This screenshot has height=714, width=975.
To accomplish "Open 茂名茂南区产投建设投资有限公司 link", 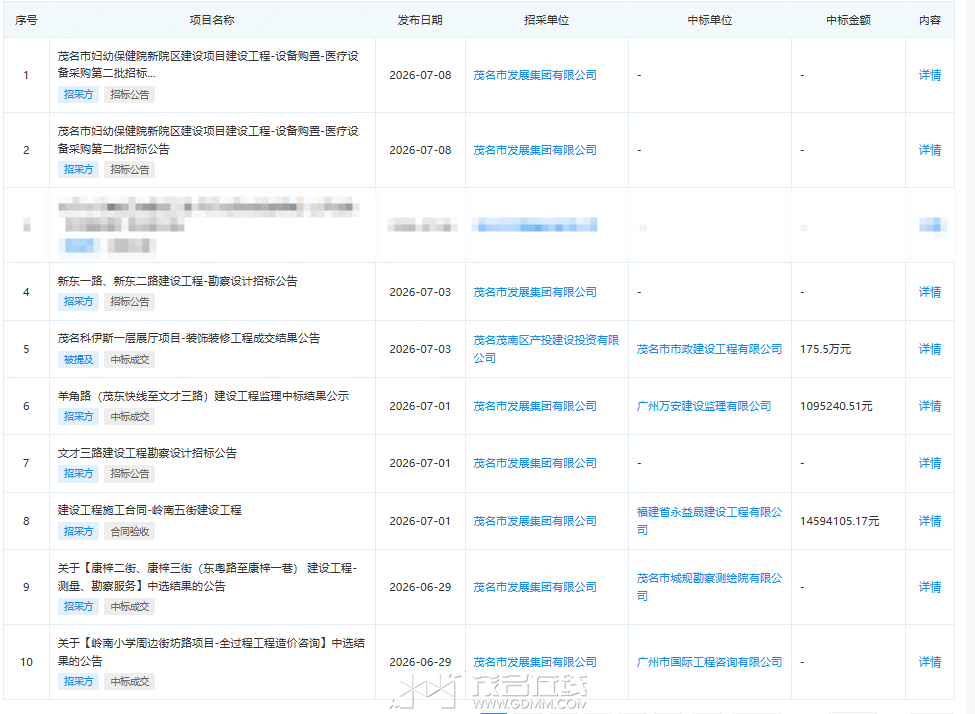I will click(546, 349).
